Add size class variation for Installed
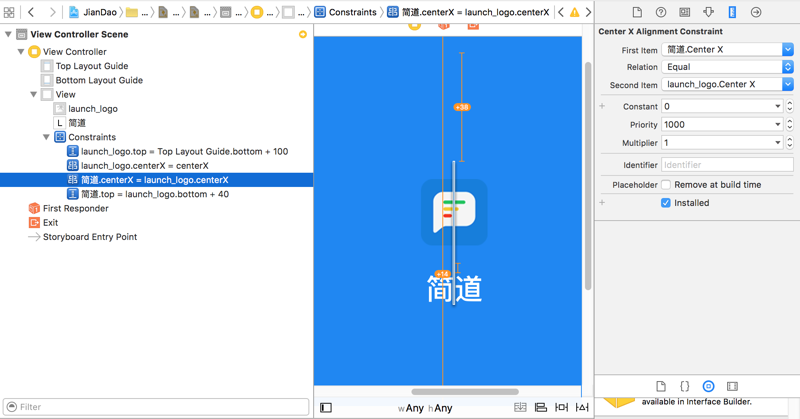 (x=602, y=203)
